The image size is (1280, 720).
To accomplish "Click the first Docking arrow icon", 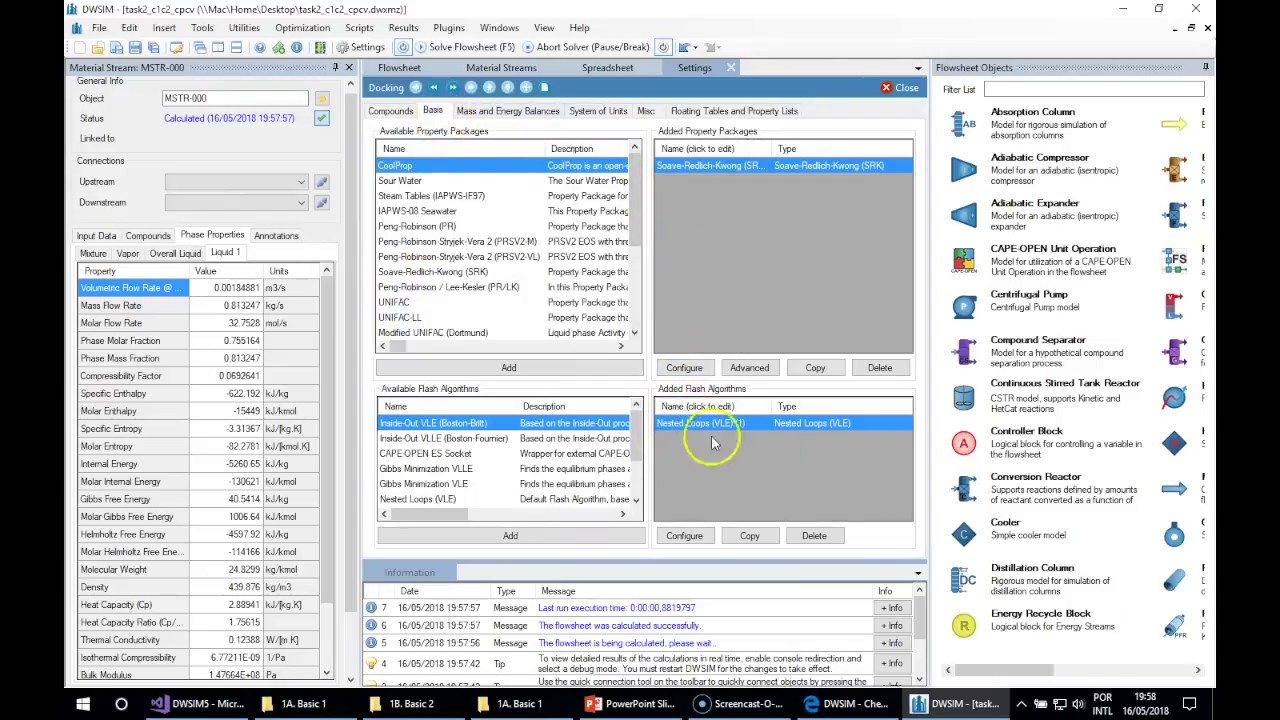I will [416, 87].
